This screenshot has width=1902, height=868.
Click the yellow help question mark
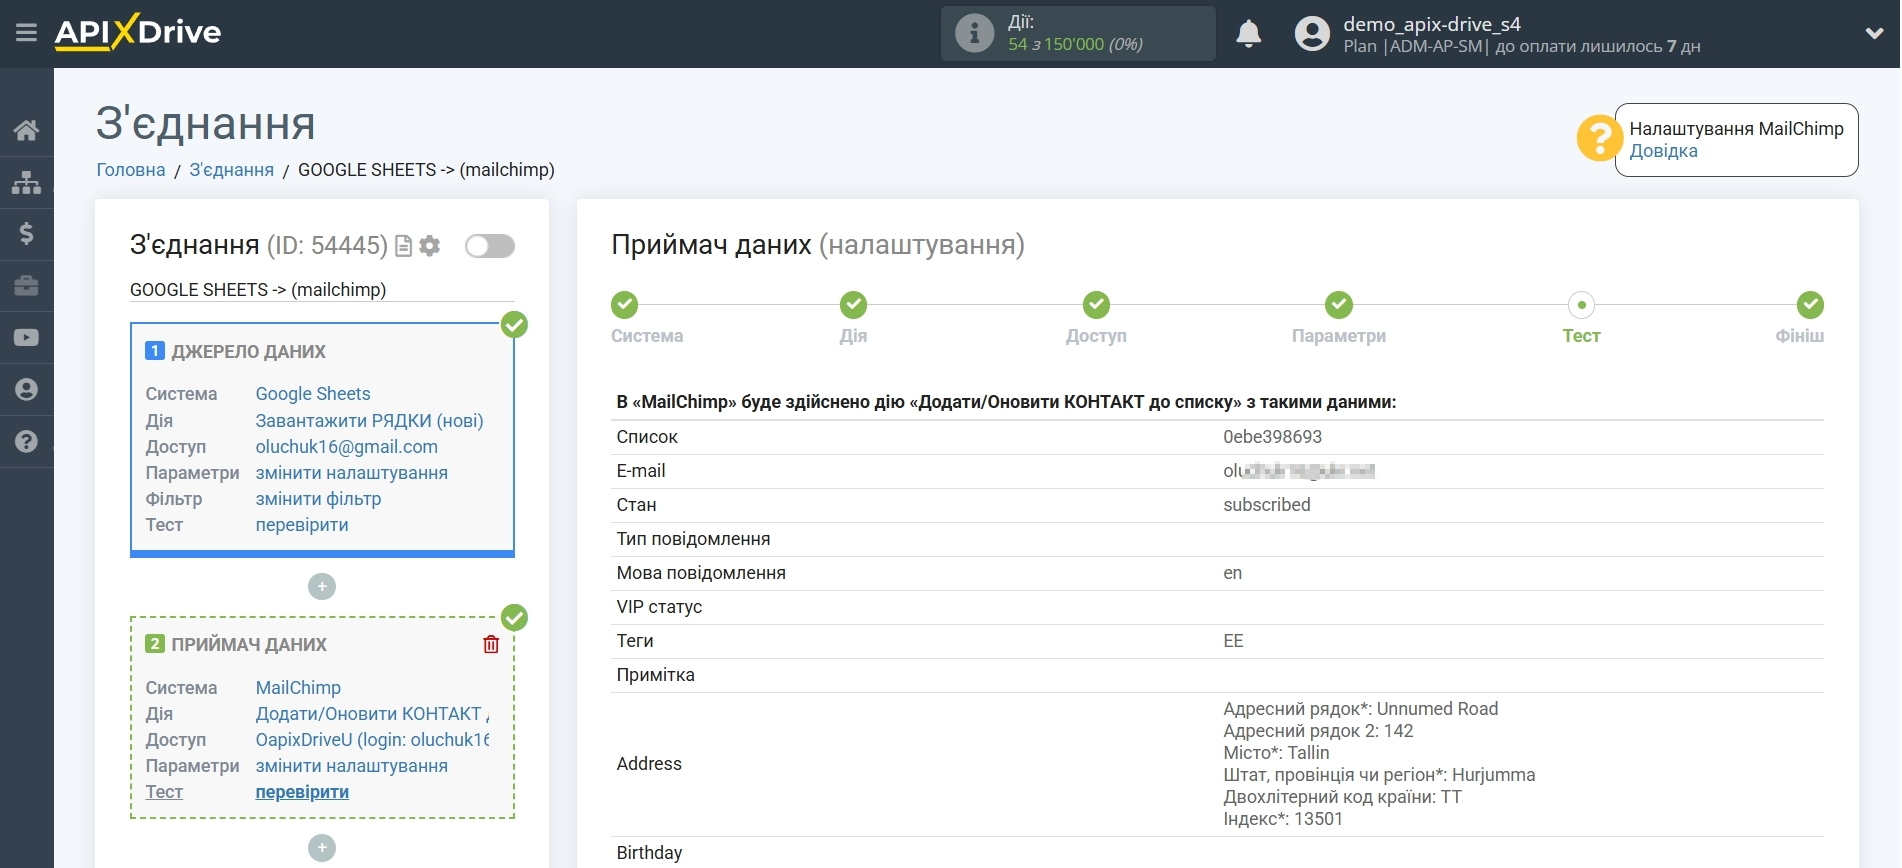pos(1598,138)
